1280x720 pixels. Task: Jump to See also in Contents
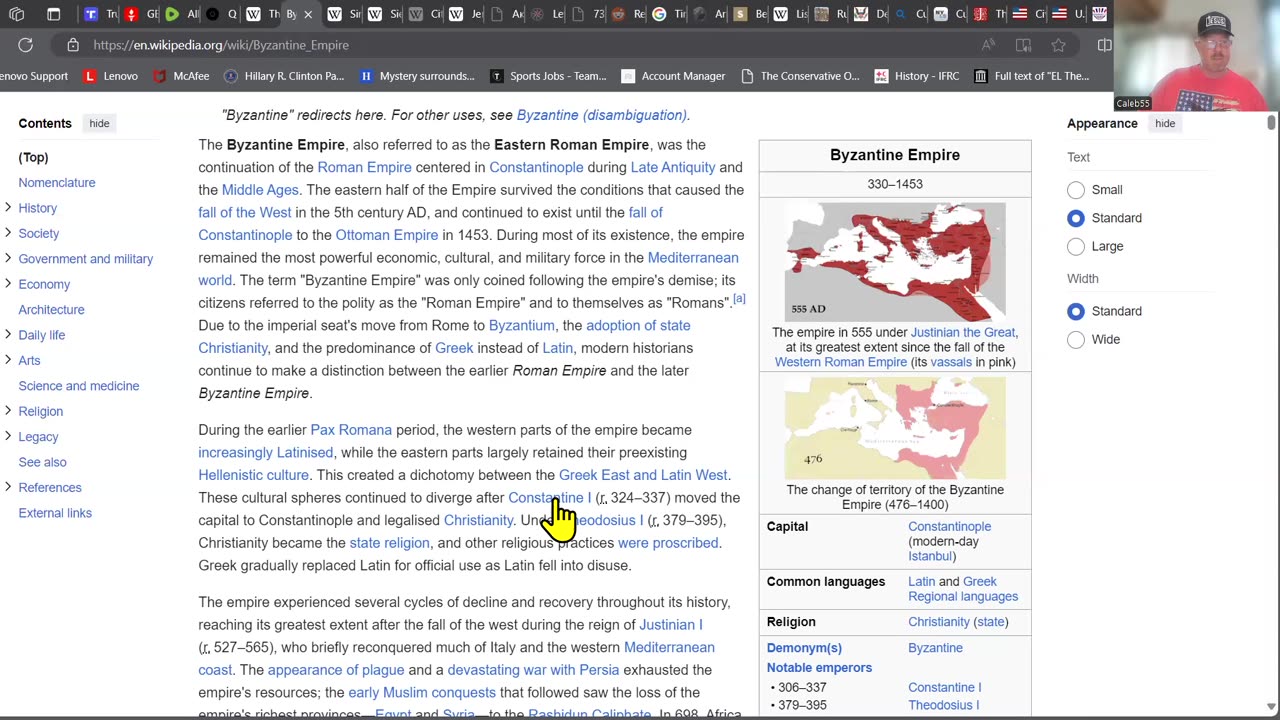click(42, 462)
